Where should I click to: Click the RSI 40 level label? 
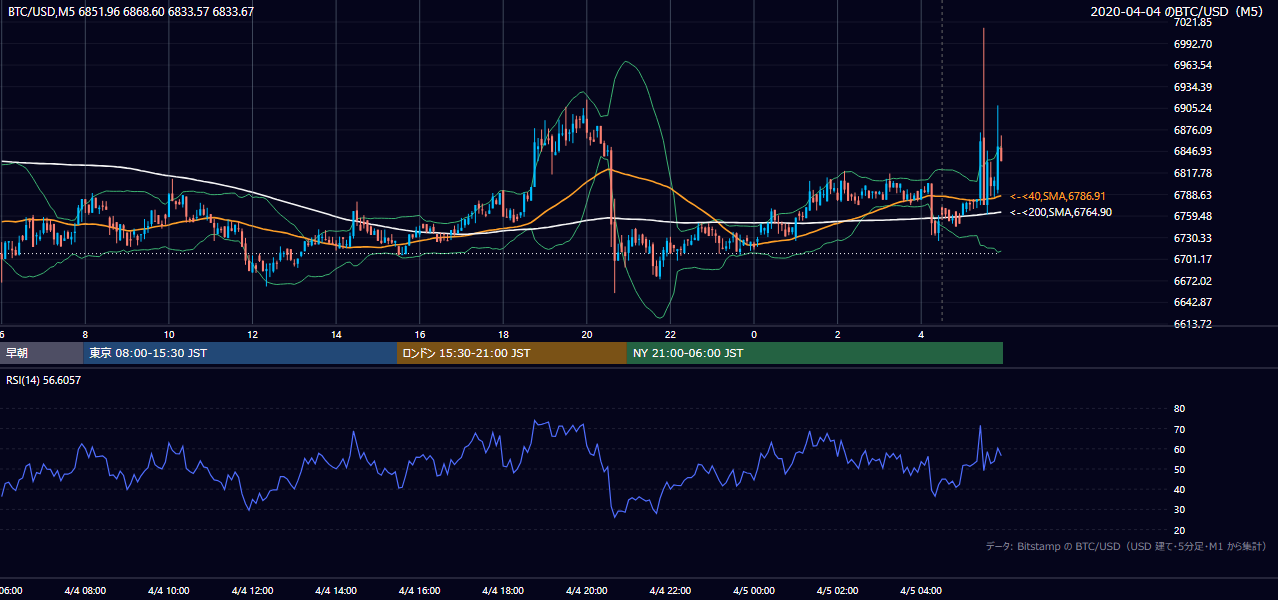pos(1179,489)
